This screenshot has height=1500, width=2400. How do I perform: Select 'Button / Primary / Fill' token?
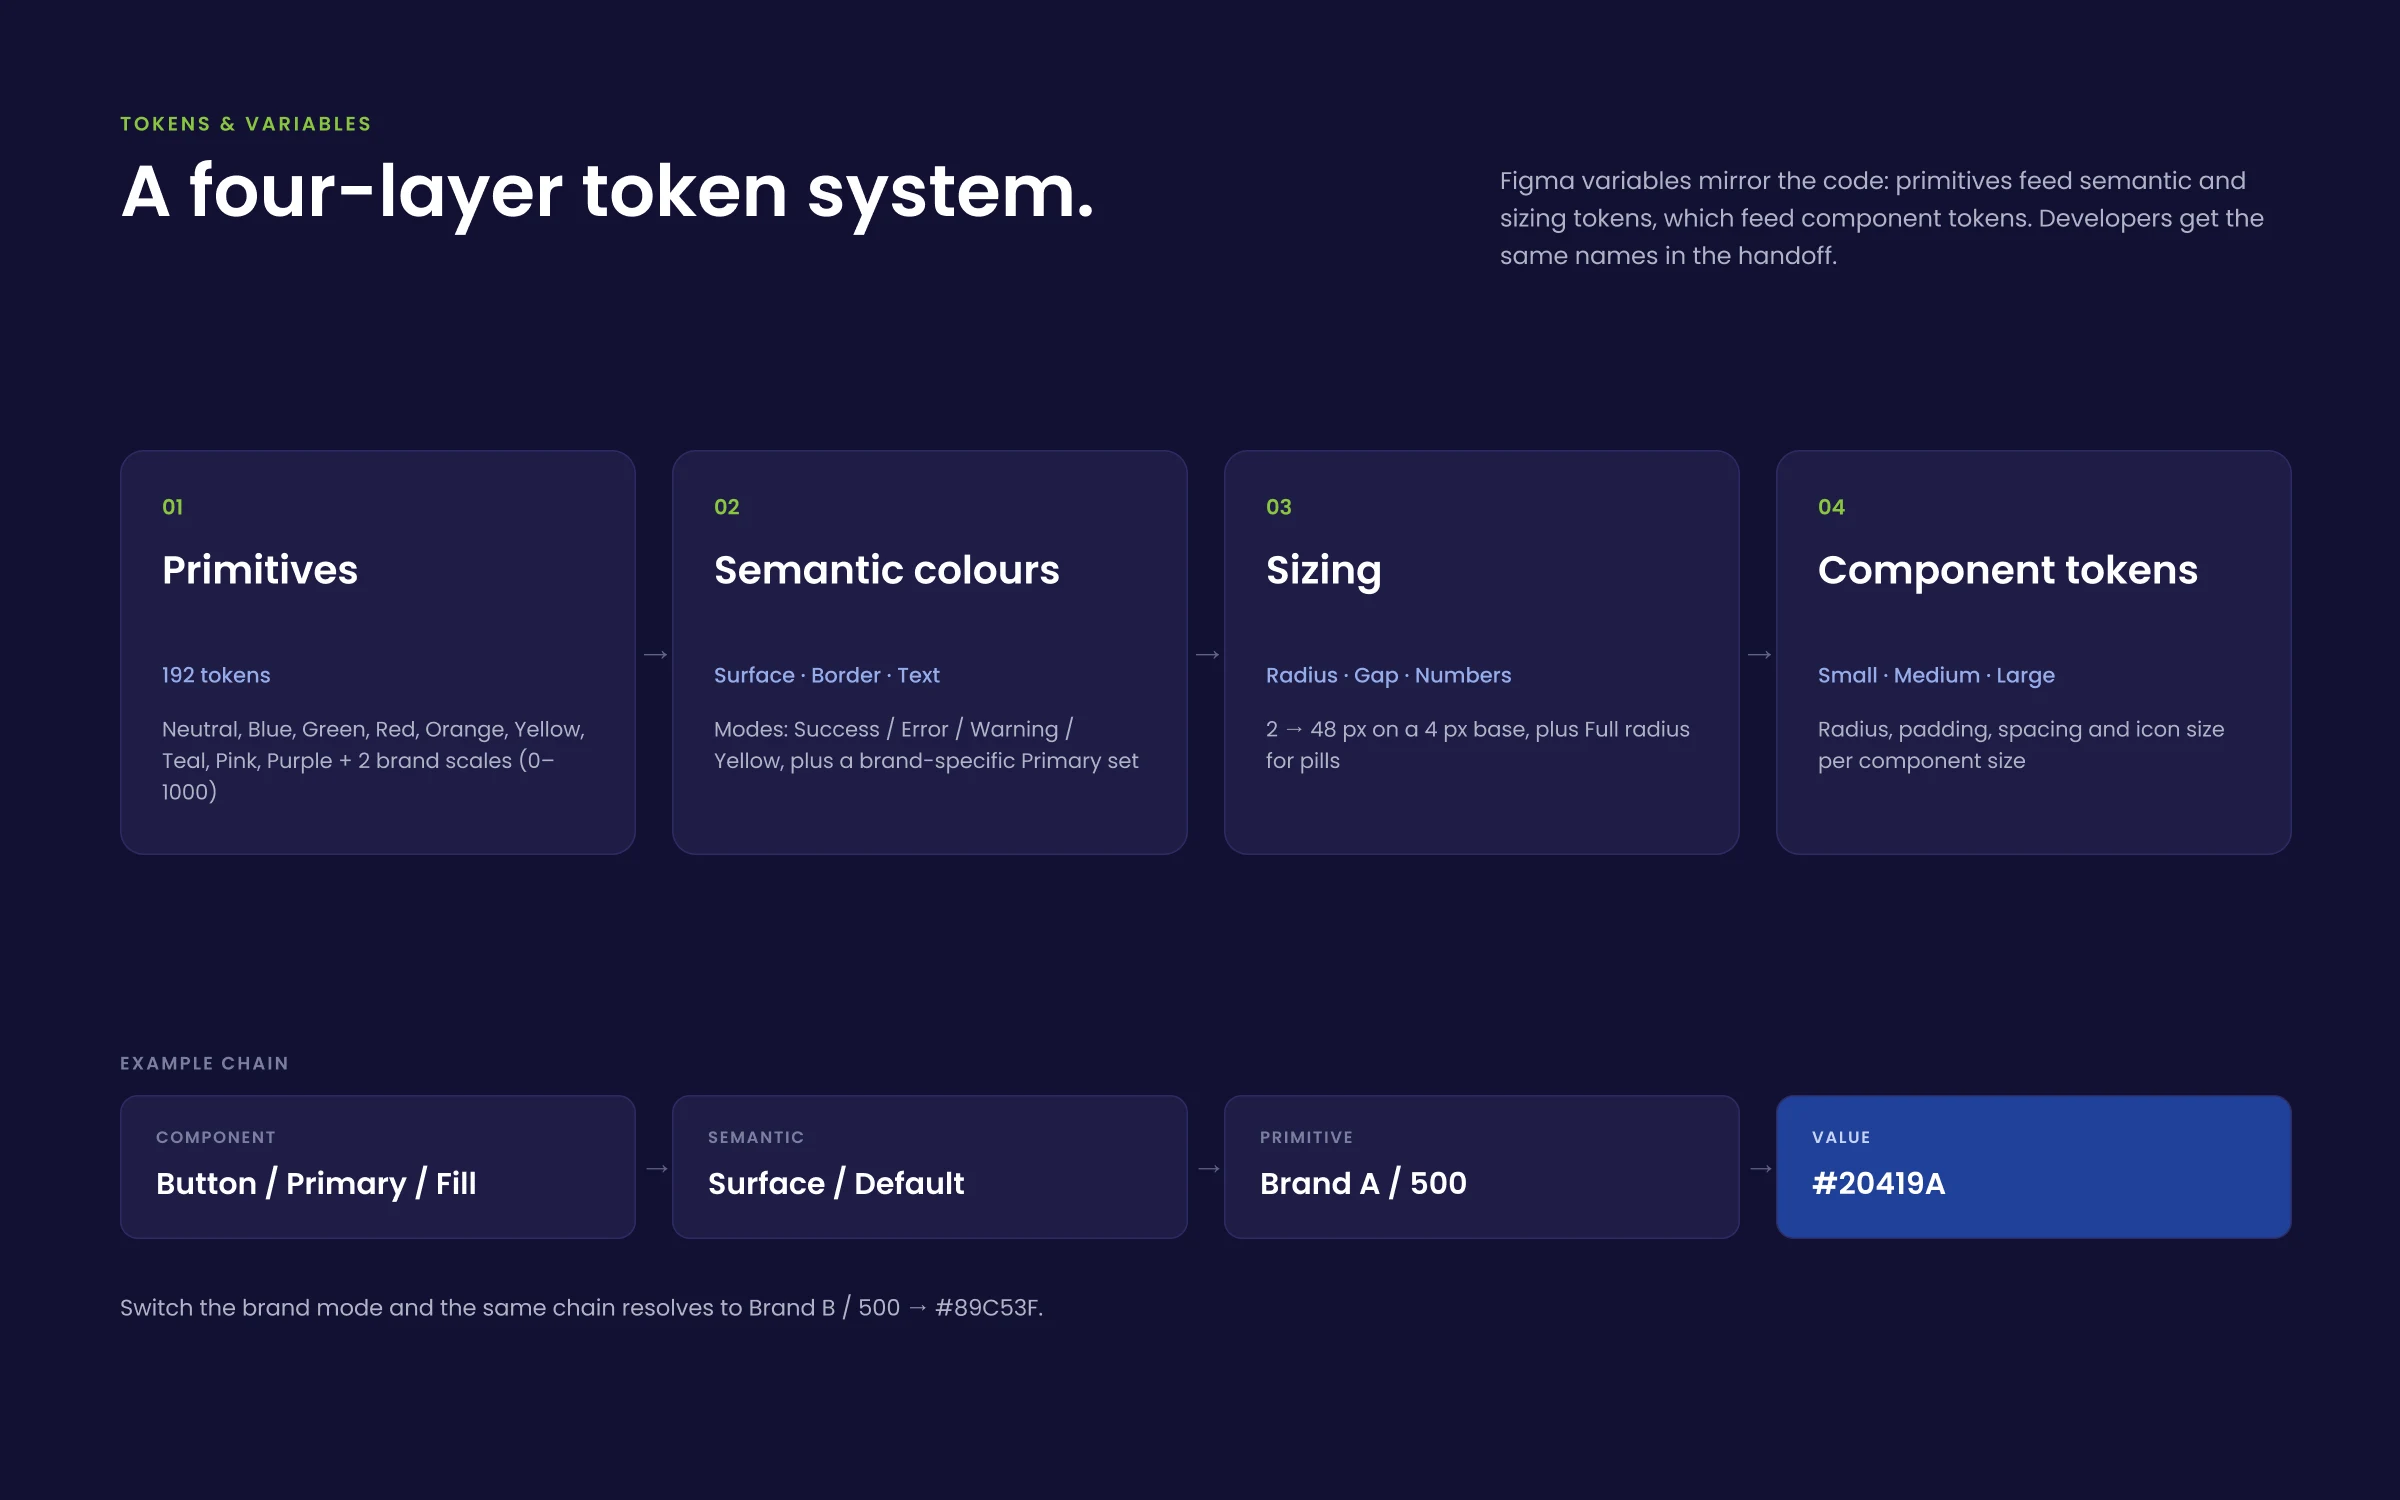tap(316, 1183)
